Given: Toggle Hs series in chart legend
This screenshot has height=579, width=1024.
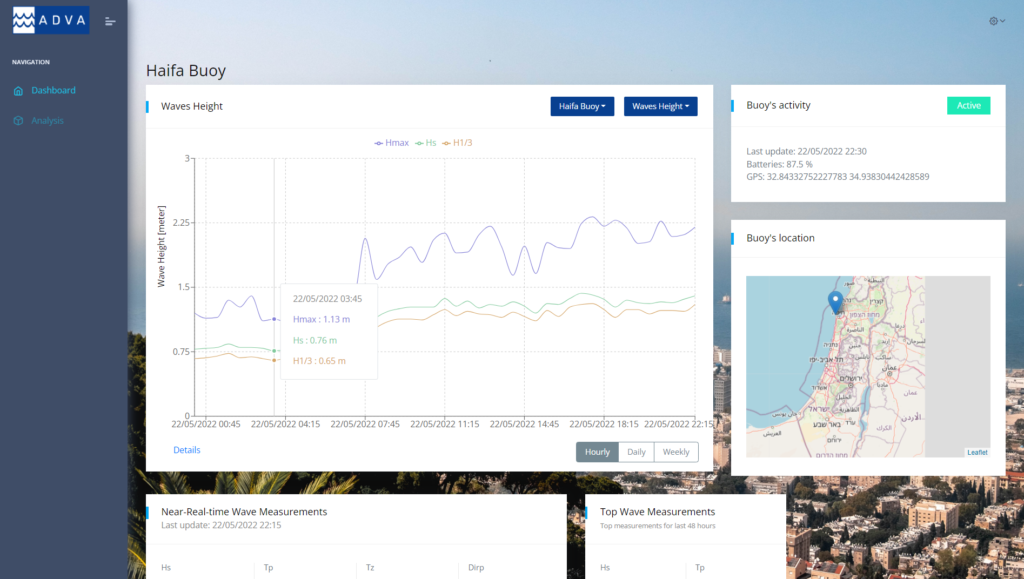Looking at the screenshot, I should pyautogui.click(x=426, y=143).
